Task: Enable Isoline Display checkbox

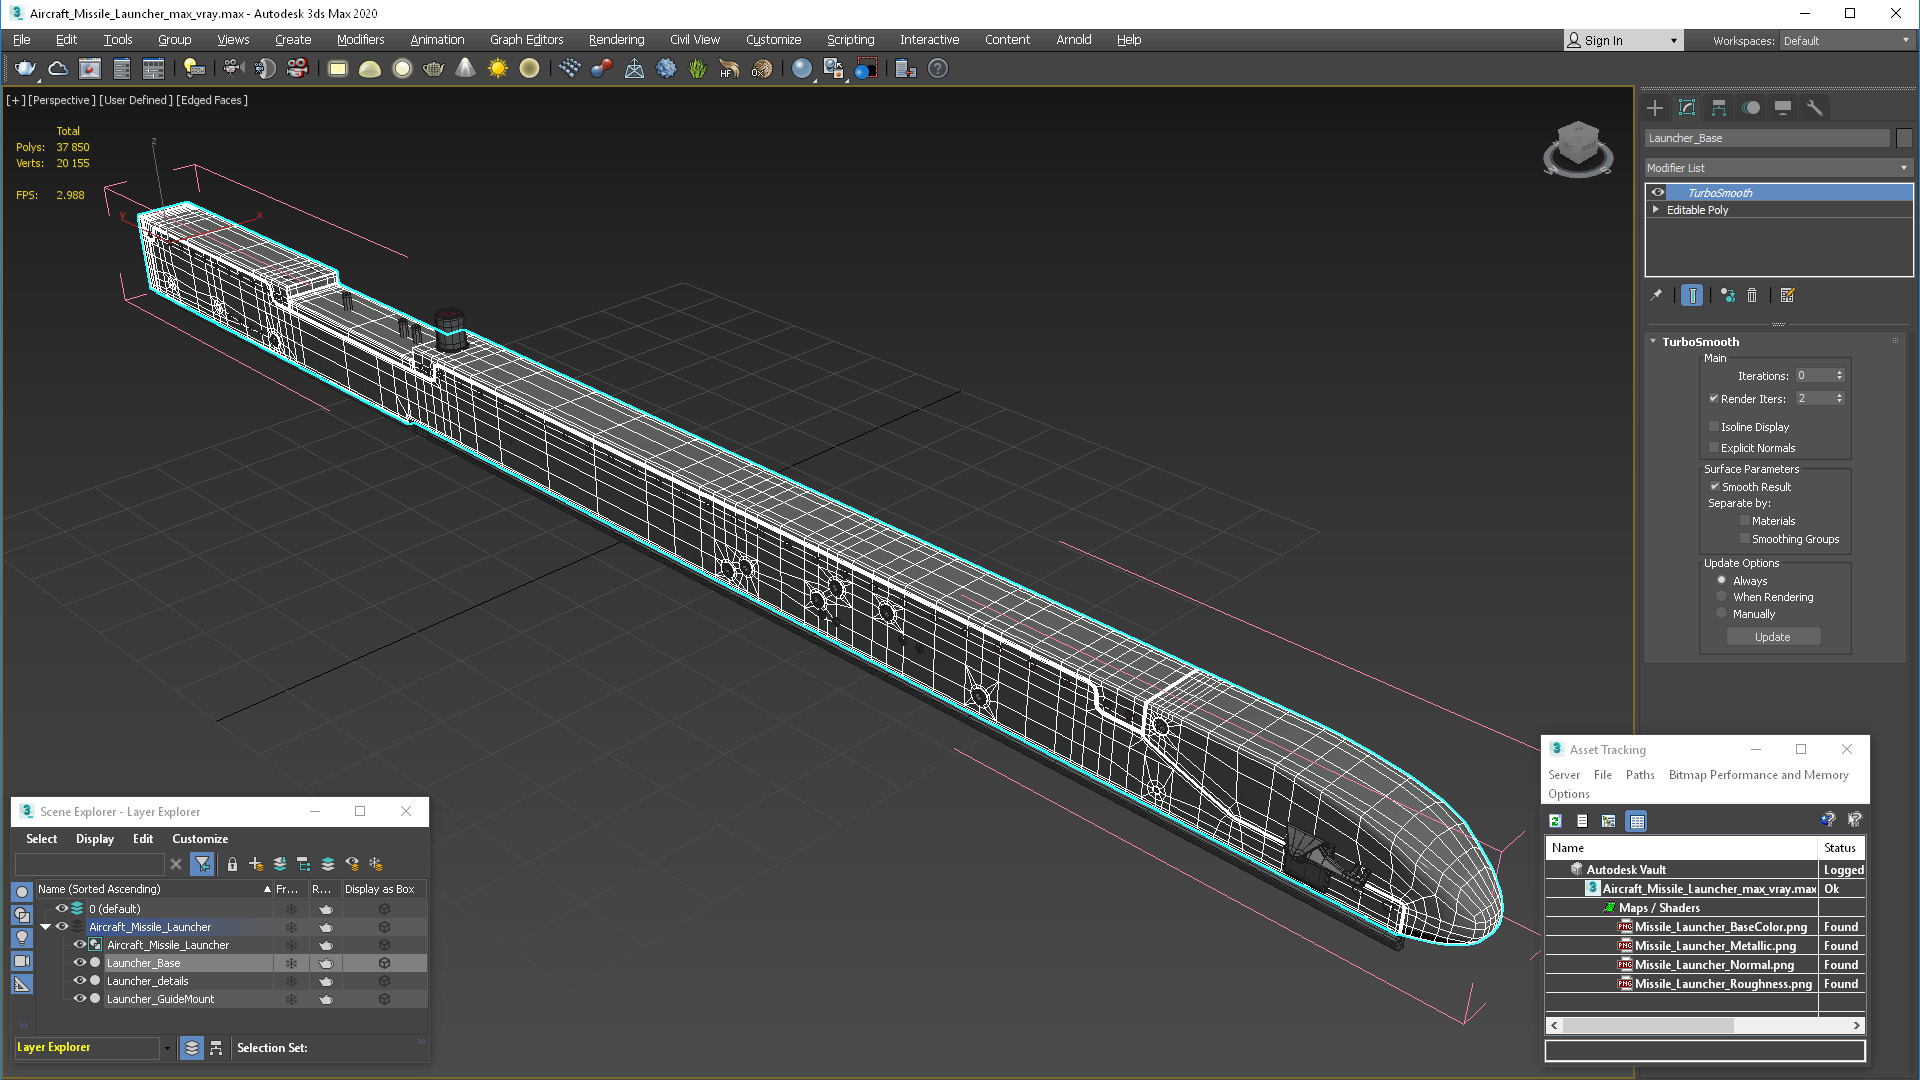Action: [1714, 427]
